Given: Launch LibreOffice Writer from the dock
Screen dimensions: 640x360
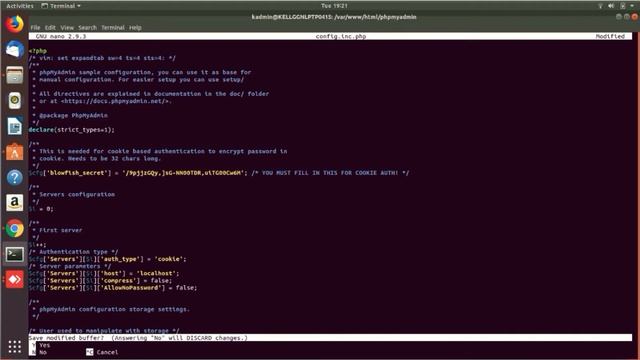Looking at the screenshot, I should pos(15,126).
